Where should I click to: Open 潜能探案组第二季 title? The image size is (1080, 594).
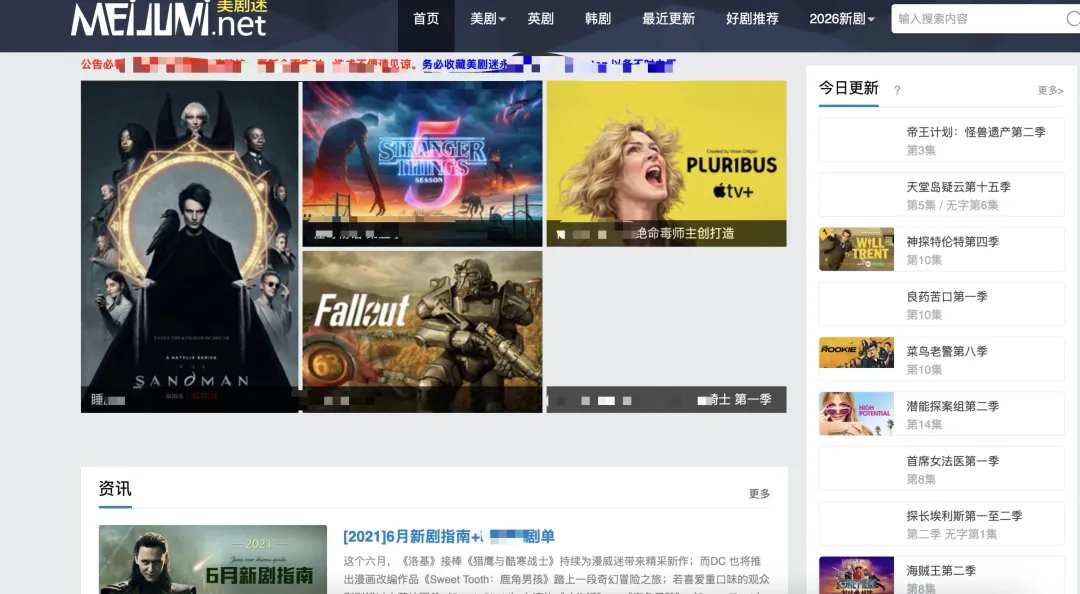click(x=953, y=407)
